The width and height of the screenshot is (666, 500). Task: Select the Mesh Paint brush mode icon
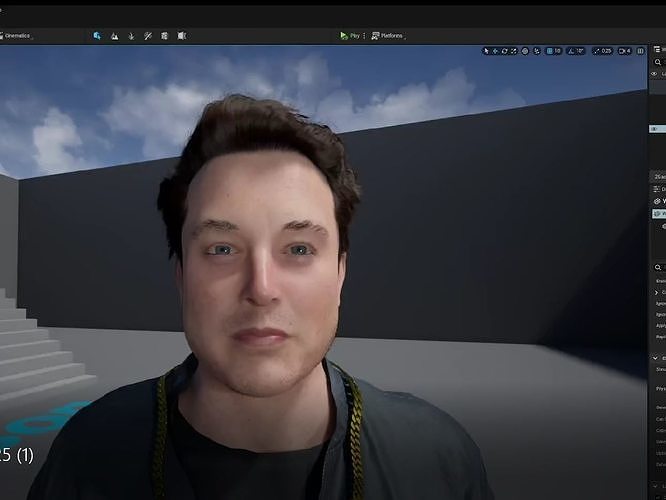(148, 36)
